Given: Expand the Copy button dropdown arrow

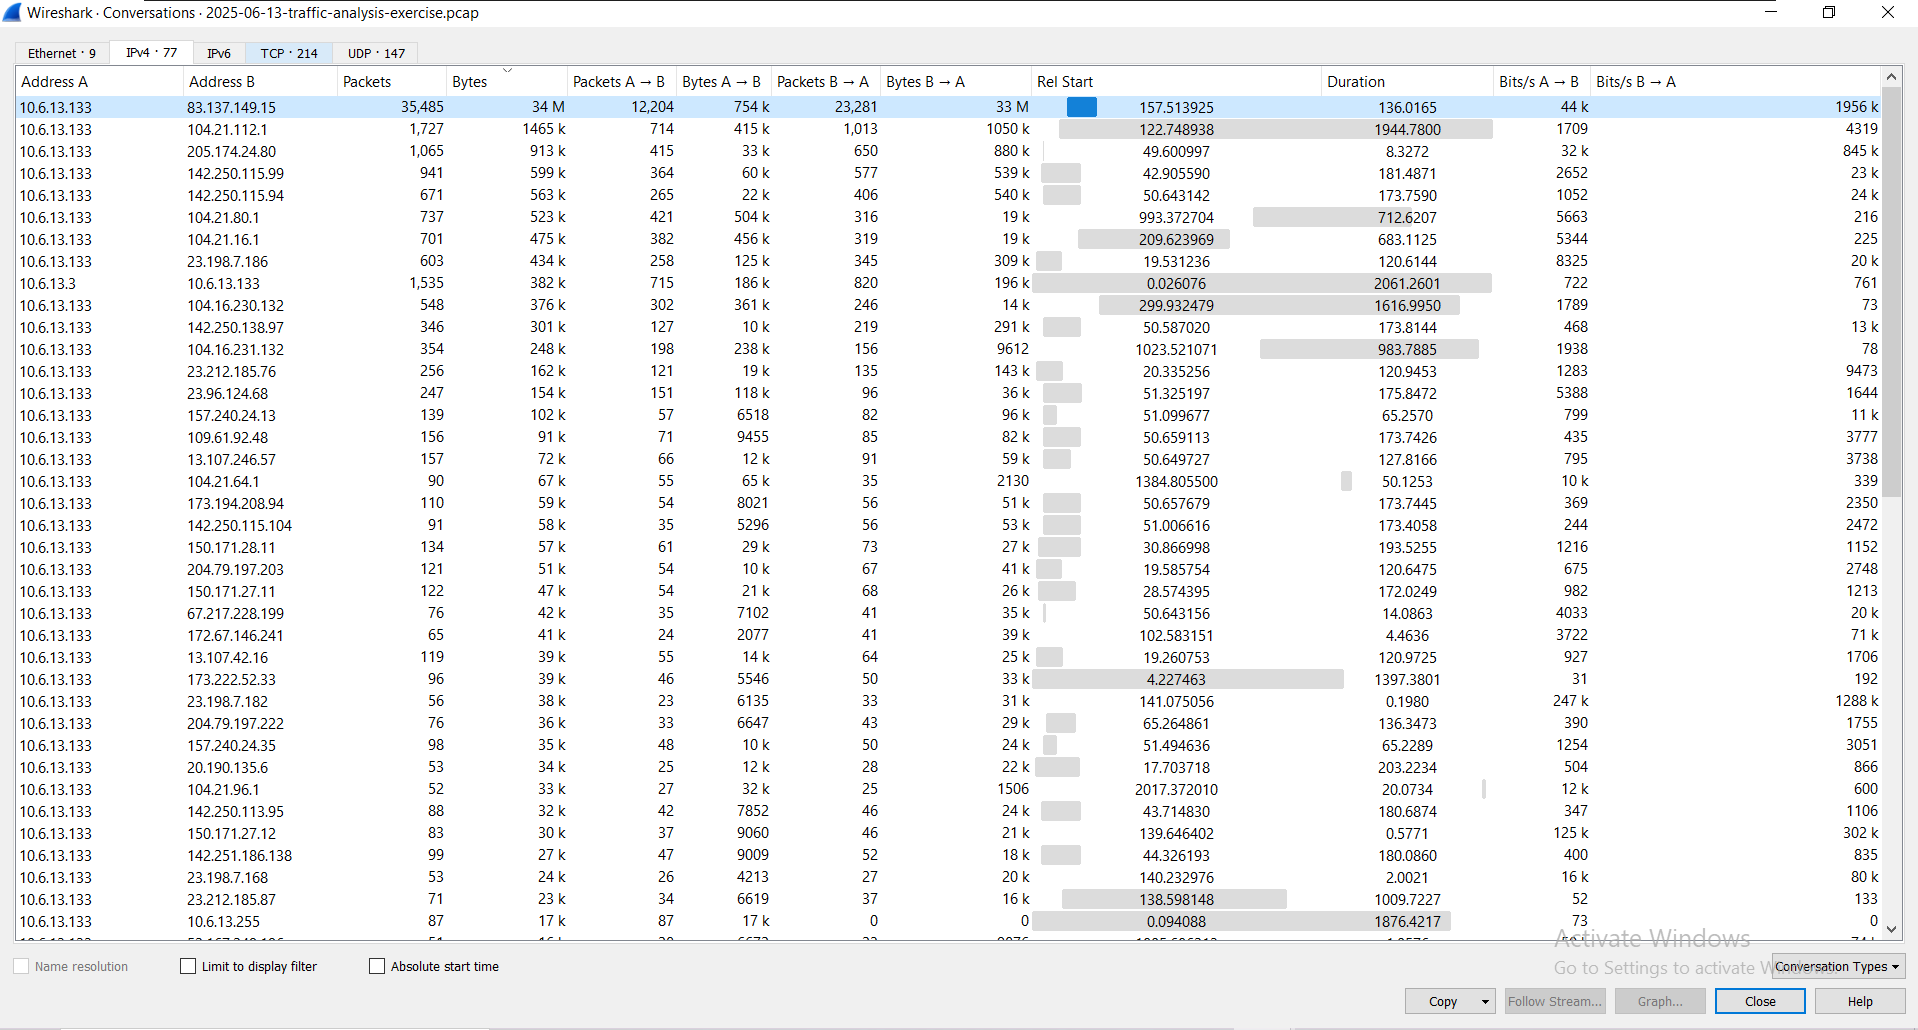Looking at the screenshot, I should [x=1485, y=1001].
